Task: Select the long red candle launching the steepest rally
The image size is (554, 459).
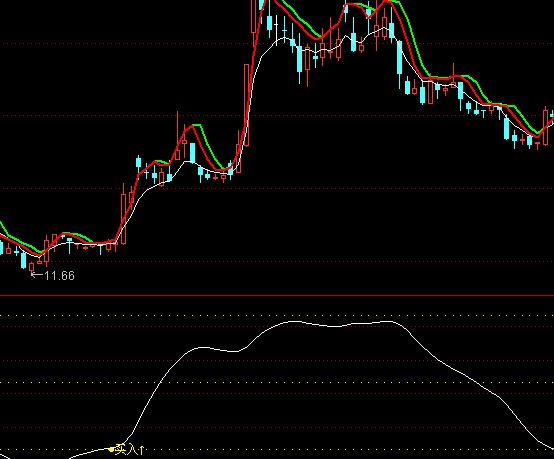Action: [247, 105]
